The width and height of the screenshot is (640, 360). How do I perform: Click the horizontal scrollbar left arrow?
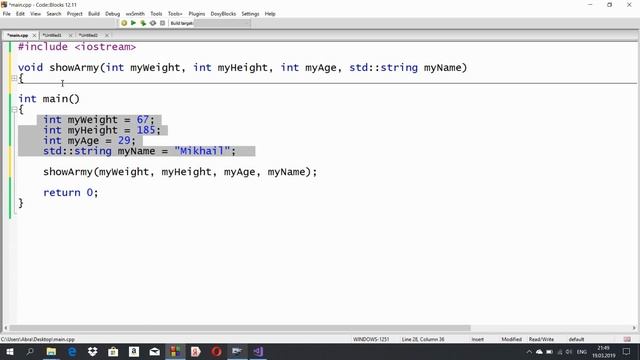pyautogui.click(x=6, y=328)
